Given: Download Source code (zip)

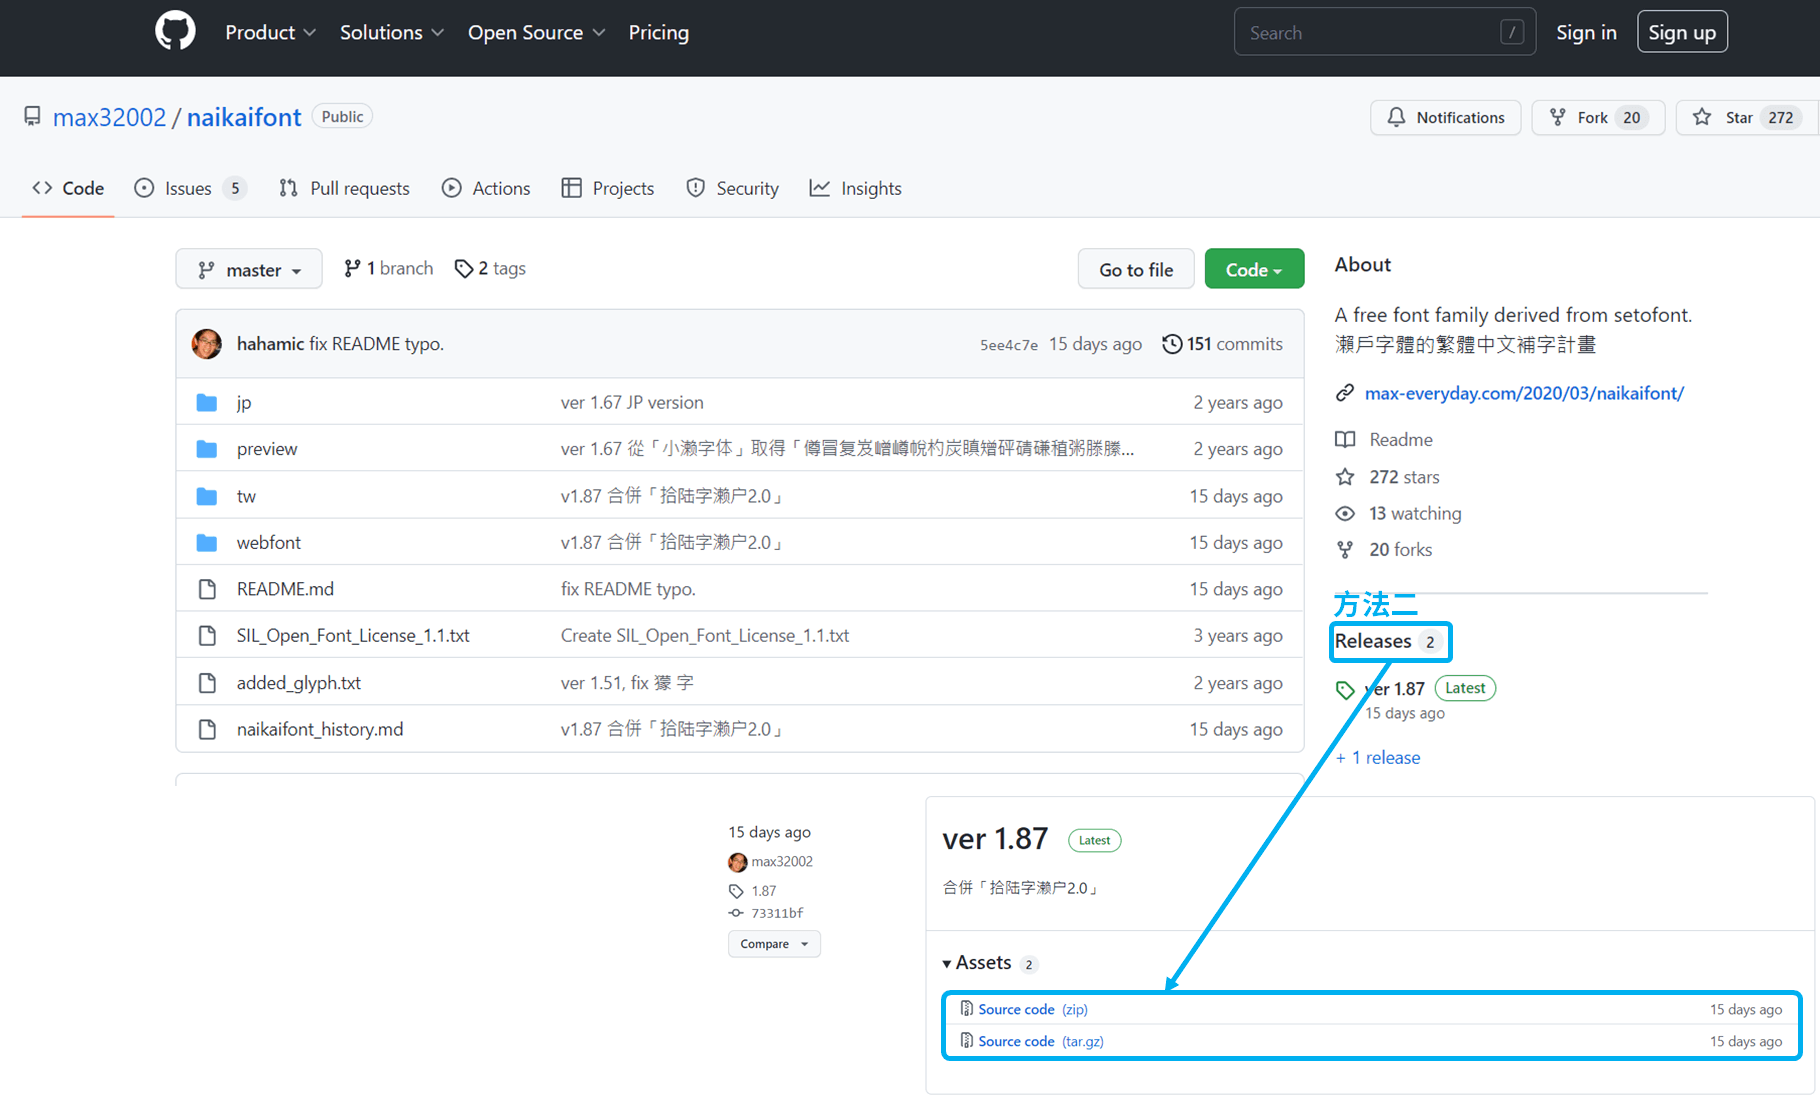Looking at the screenshot, I should pyautogui.click(x=1033, y=1009).
